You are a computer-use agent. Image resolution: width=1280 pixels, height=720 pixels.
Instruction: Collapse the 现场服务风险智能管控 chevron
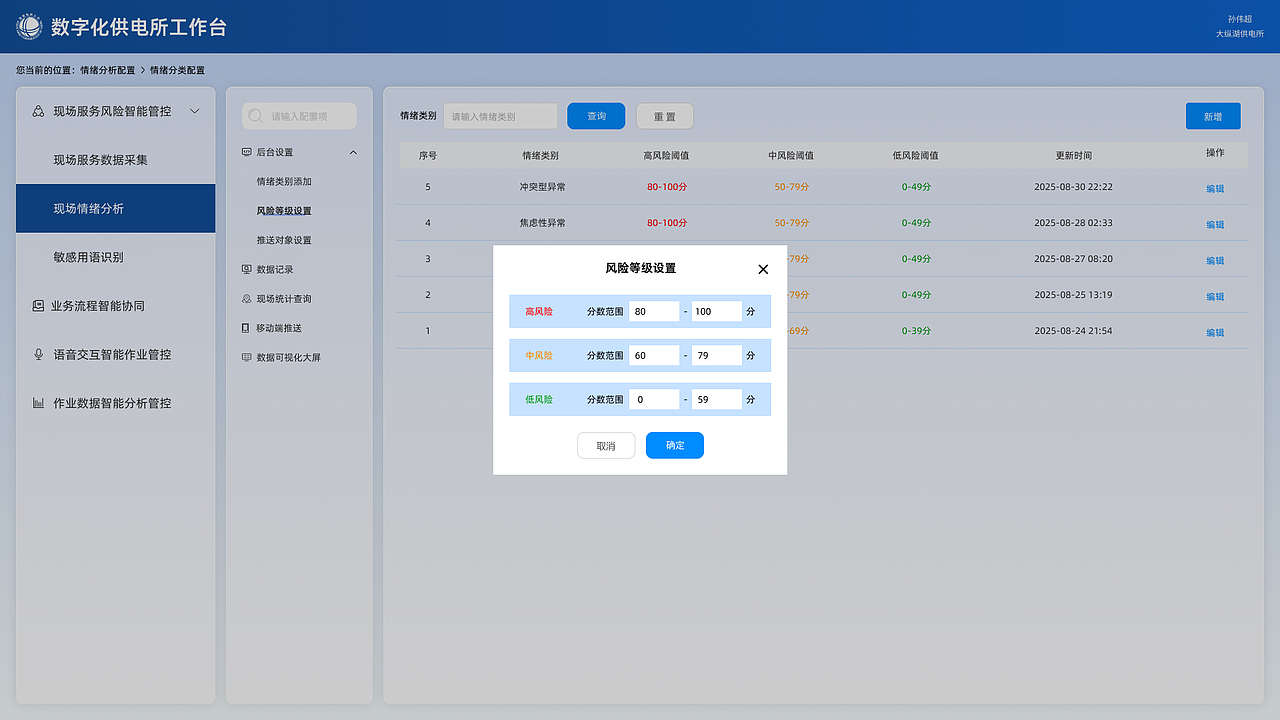195,111
